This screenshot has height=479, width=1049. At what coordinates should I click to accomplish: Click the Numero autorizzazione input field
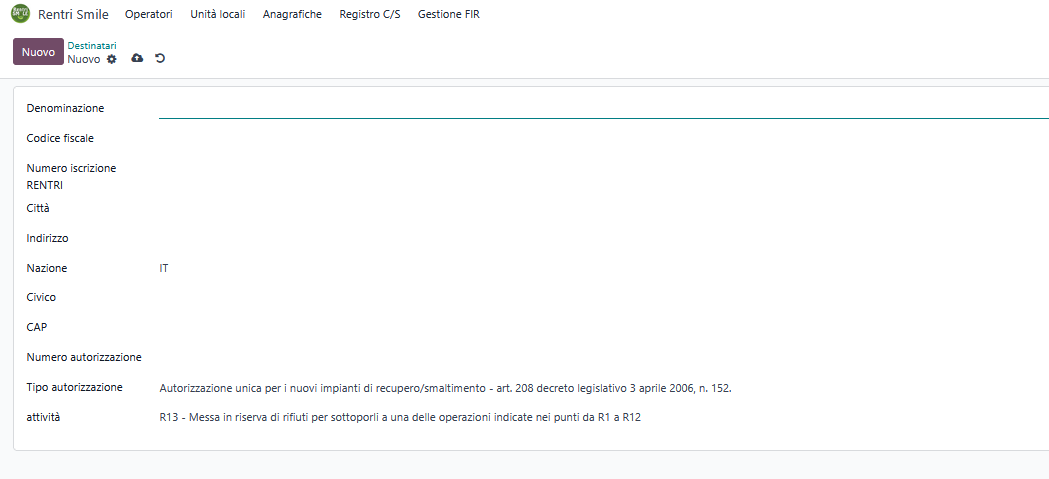coord(603,357)
